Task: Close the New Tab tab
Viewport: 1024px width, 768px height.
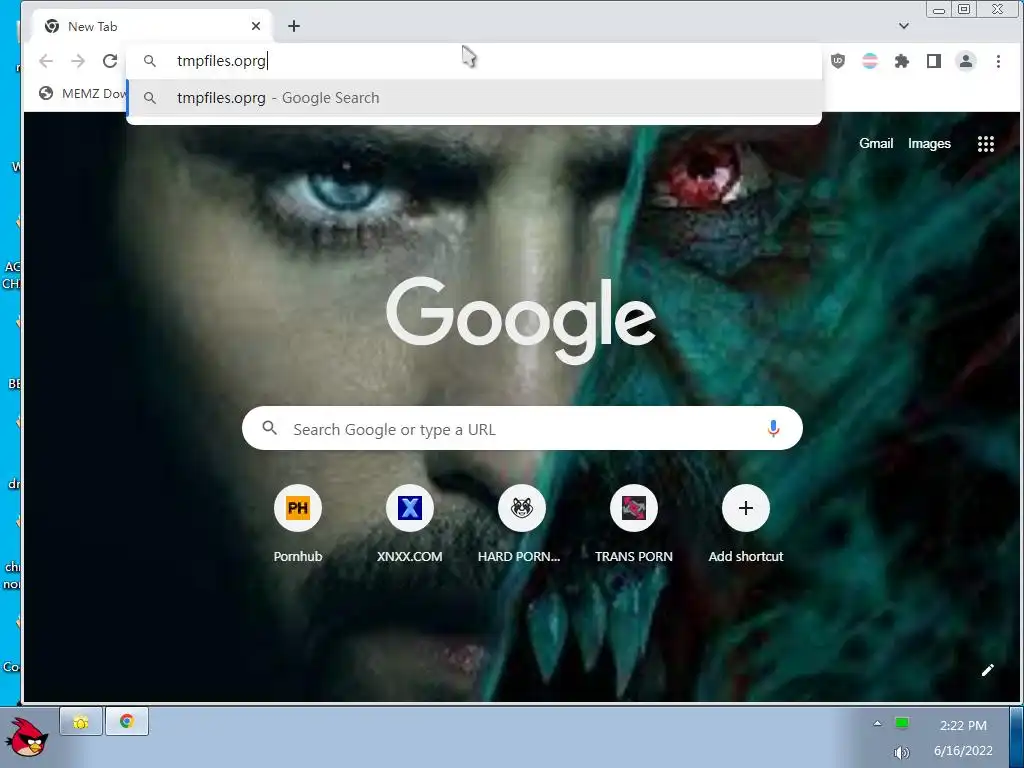Action: (x=256, y=26)
